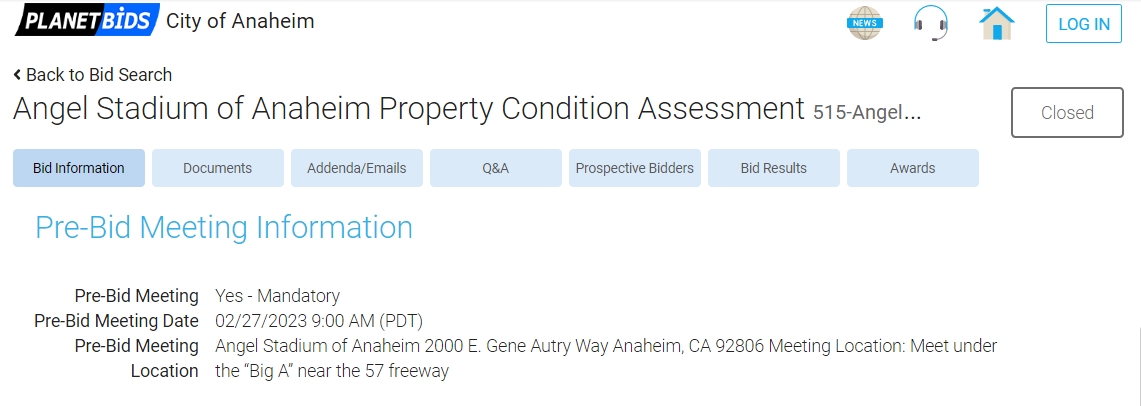The image size is (1141, 406).
Task: Click the PlanetBids logo
Action: coord(86,20)
